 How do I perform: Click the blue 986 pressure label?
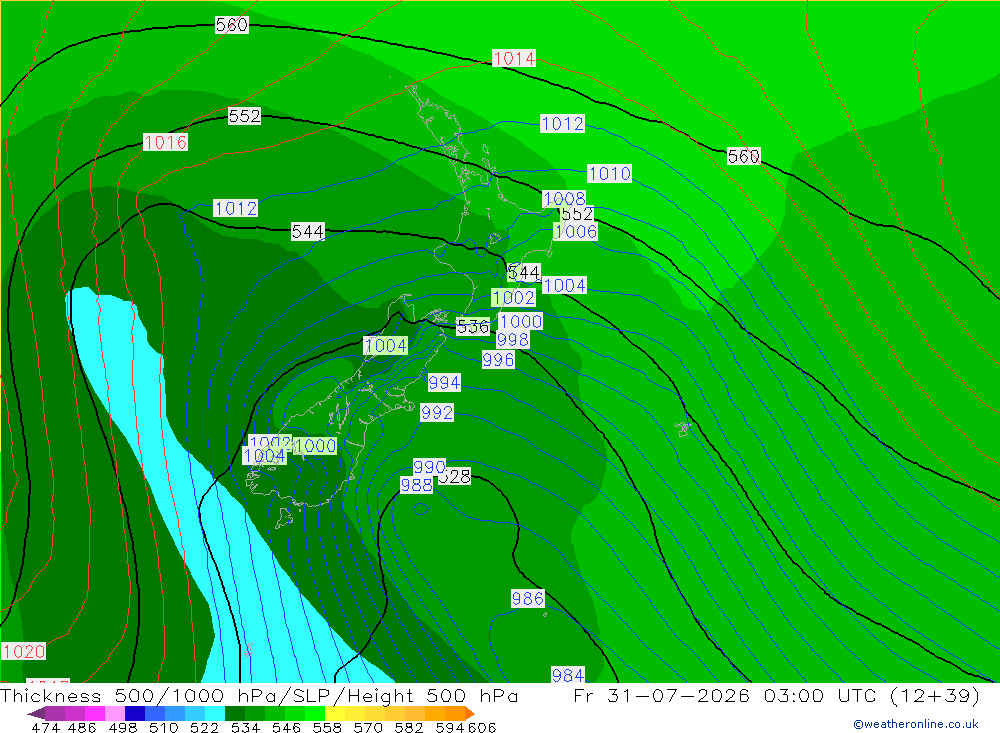point(527,598)
